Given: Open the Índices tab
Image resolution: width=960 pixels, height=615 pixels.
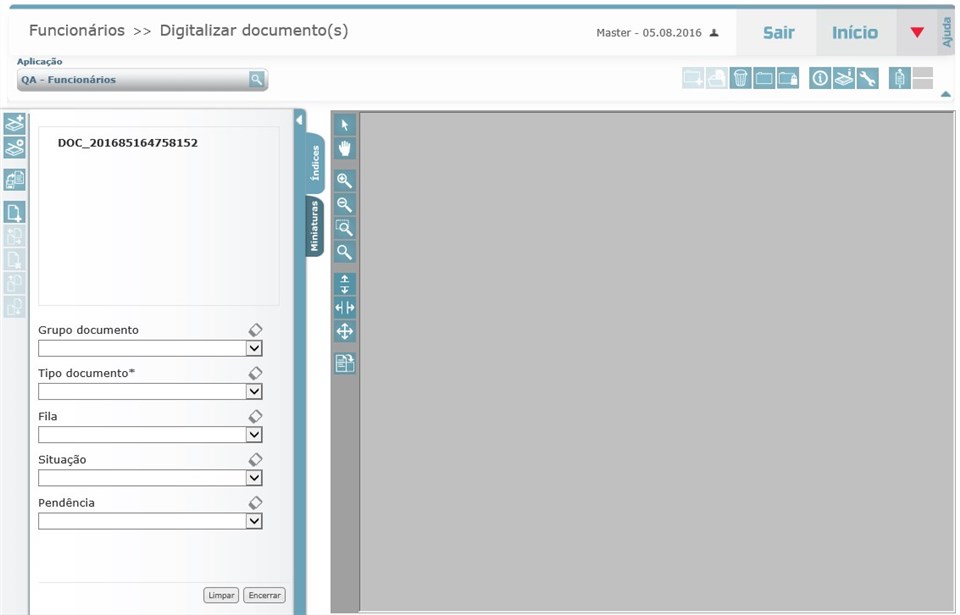Looking at the screenshot, I should click(314, 162).
